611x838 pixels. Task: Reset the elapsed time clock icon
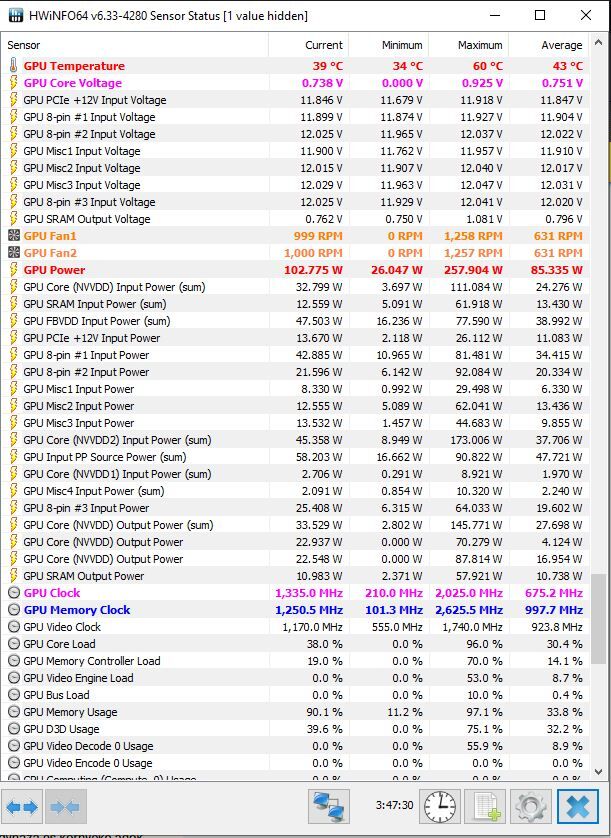click(440, 806)
